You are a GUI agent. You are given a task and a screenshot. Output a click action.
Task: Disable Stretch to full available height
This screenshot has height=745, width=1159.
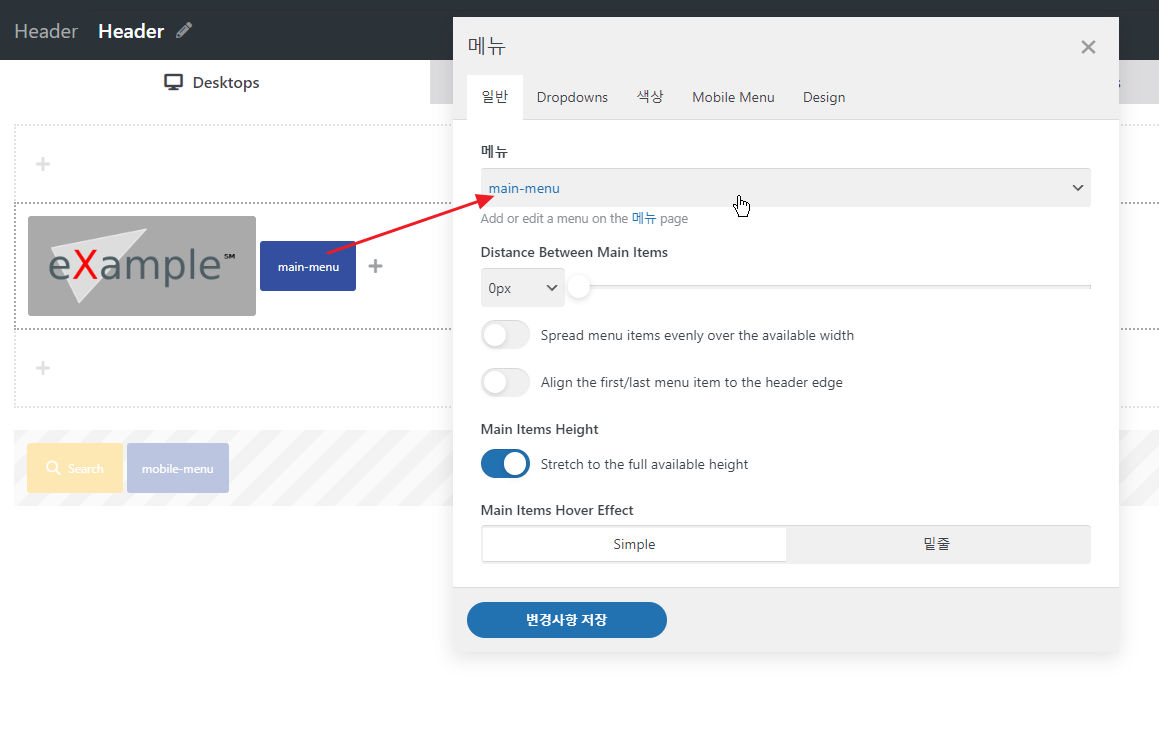click(506, 464)
